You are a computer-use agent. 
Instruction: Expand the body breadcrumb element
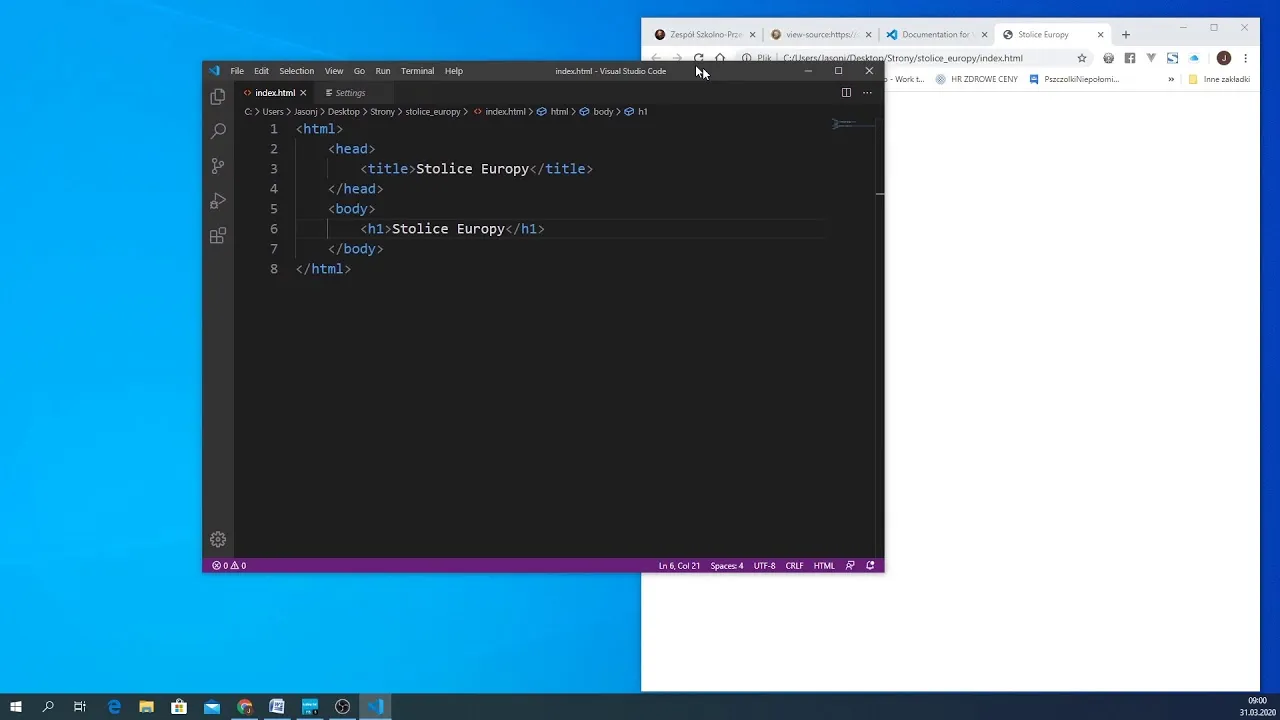(x=603, y=112)
